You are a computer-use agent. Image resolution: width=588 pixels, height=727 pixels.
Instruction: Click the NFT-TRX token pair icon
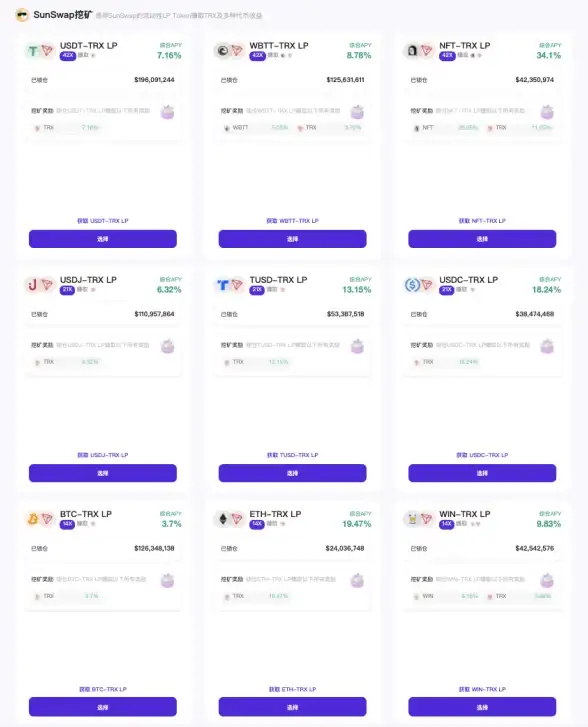pyautogui.click(x=419, y=50)
